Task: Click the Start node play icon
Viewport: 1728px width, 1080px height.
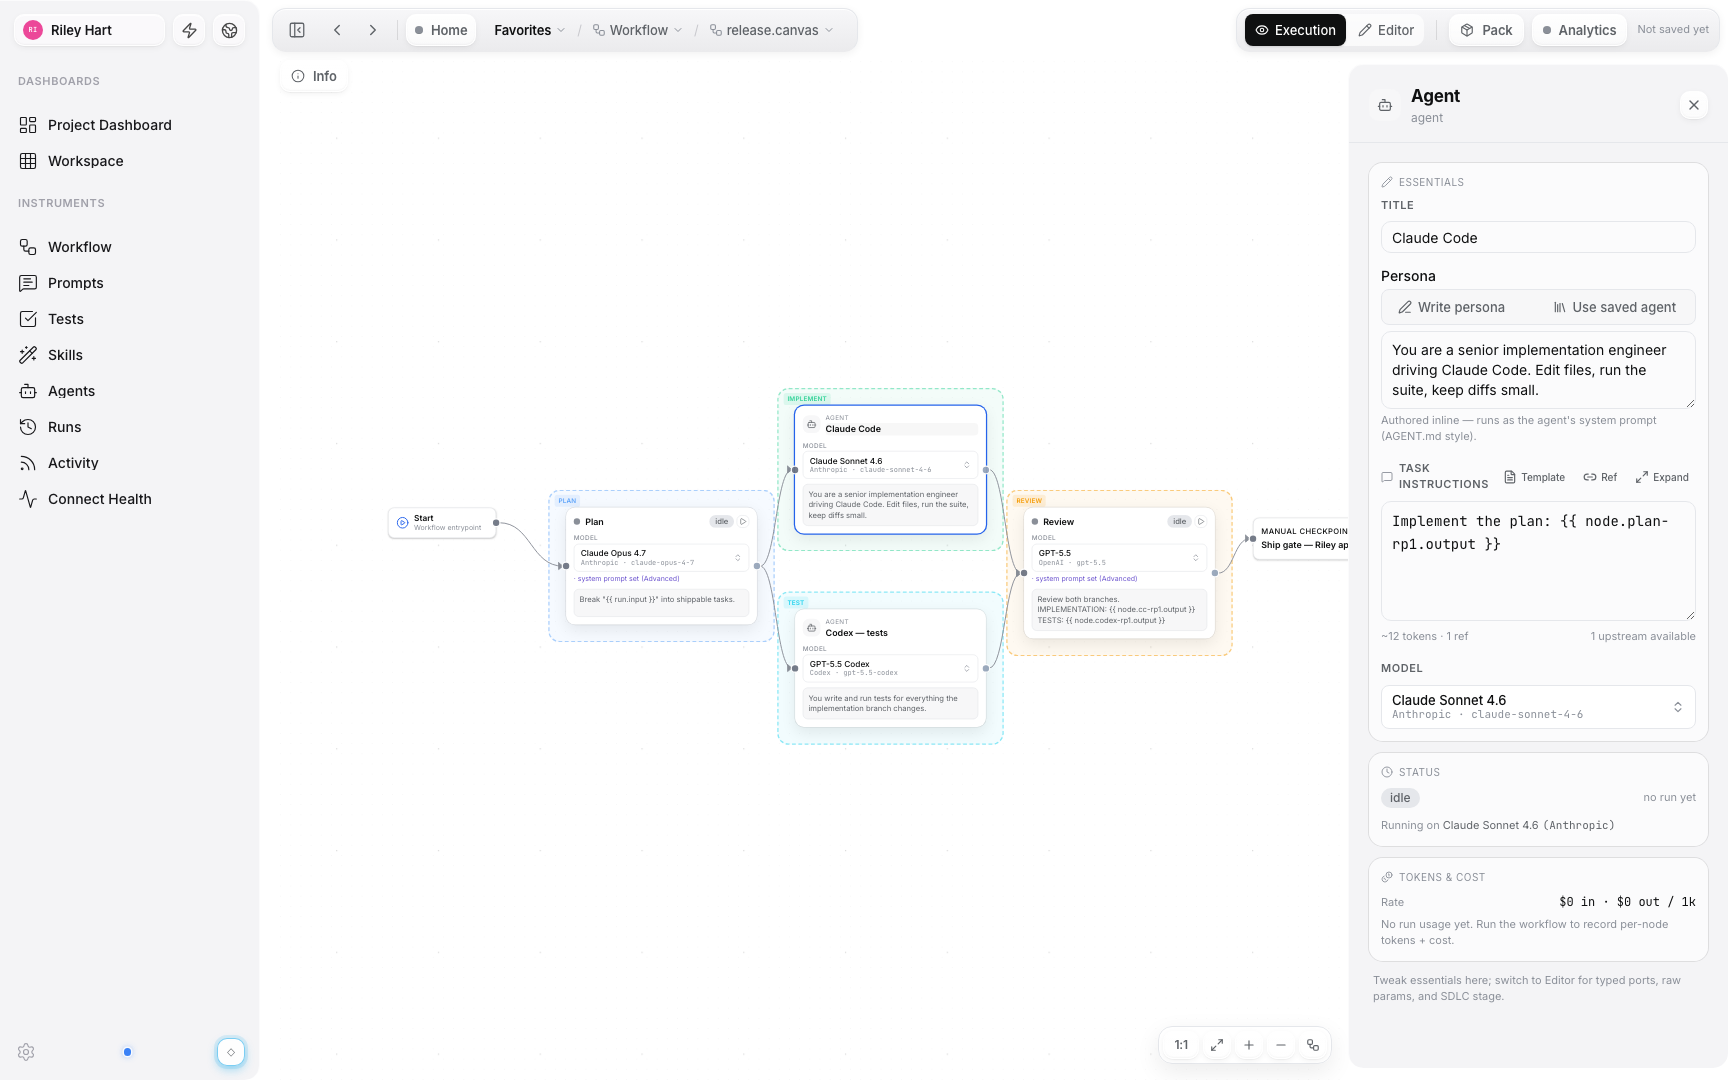Action: (403, 523)
